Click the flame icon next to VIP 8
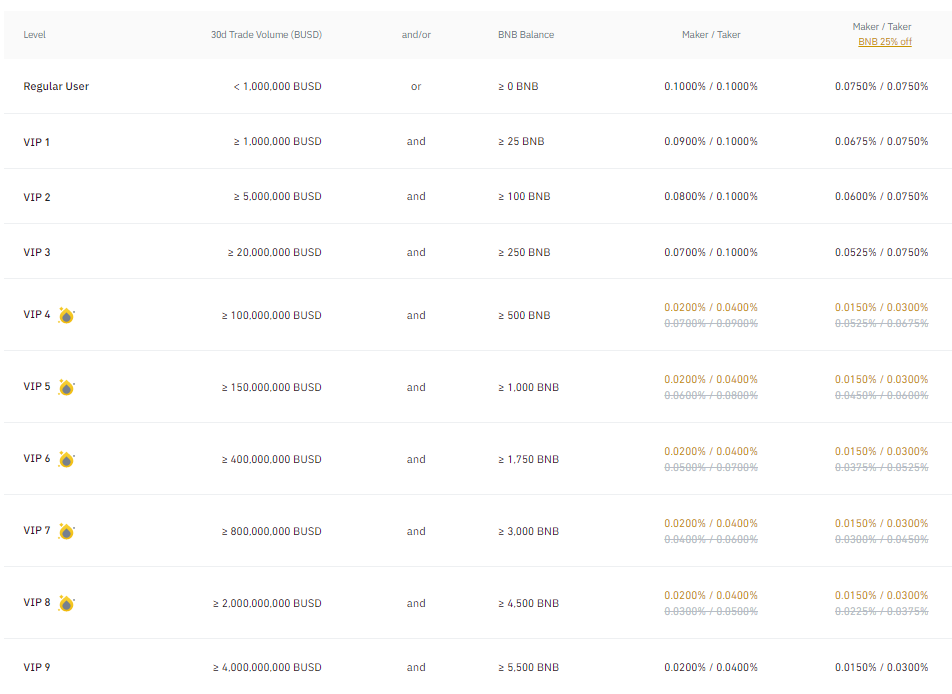This screenshot has height=694, width=952. pos(66,604)
